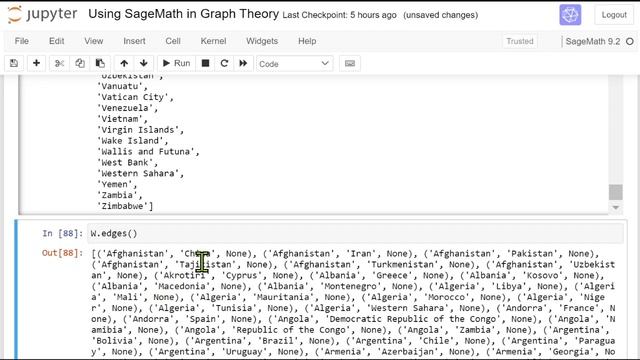Image resolution: width=640 pixels, height=360 pixels.
Task: Click 'Zimbabwe' at end of list
Action: 122,206
